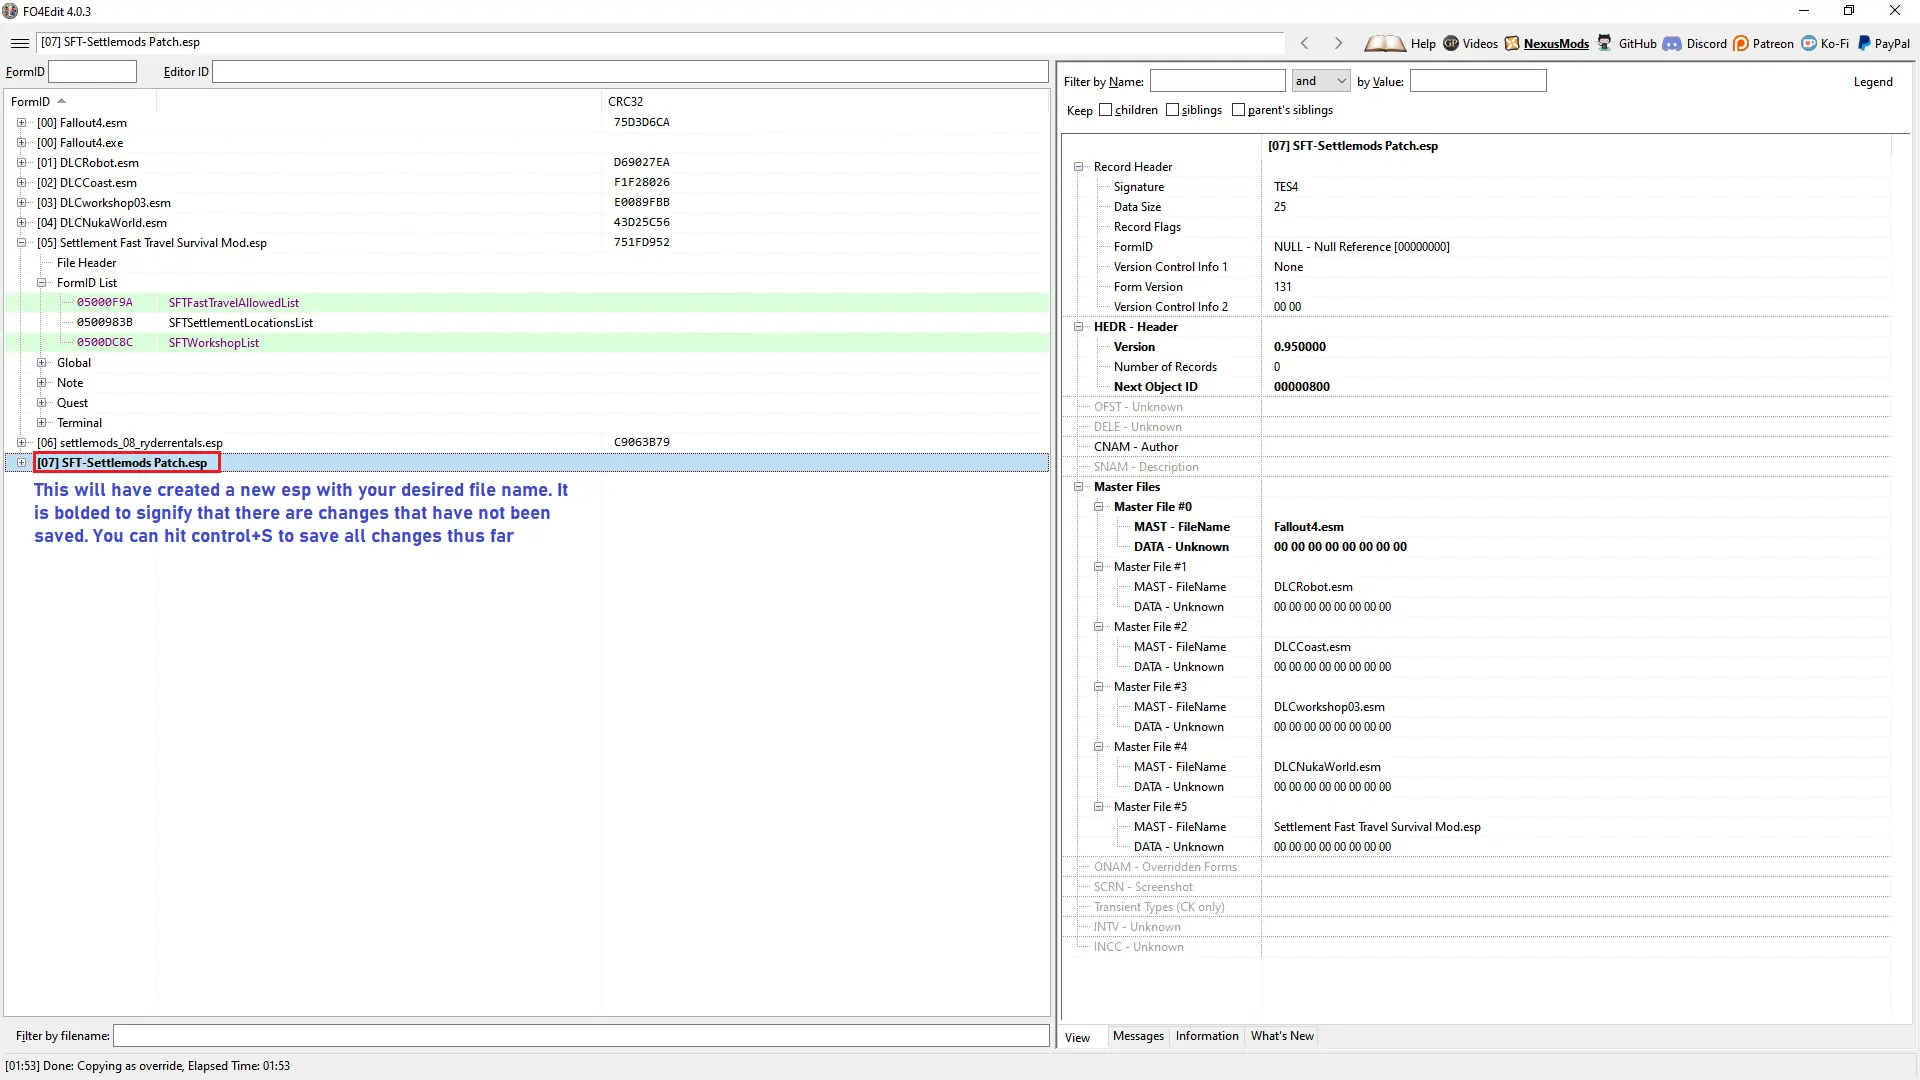The width and height of the screenshot is (1920, 1080).
Task: Click the Legend button
Action: coord(1873,82)
